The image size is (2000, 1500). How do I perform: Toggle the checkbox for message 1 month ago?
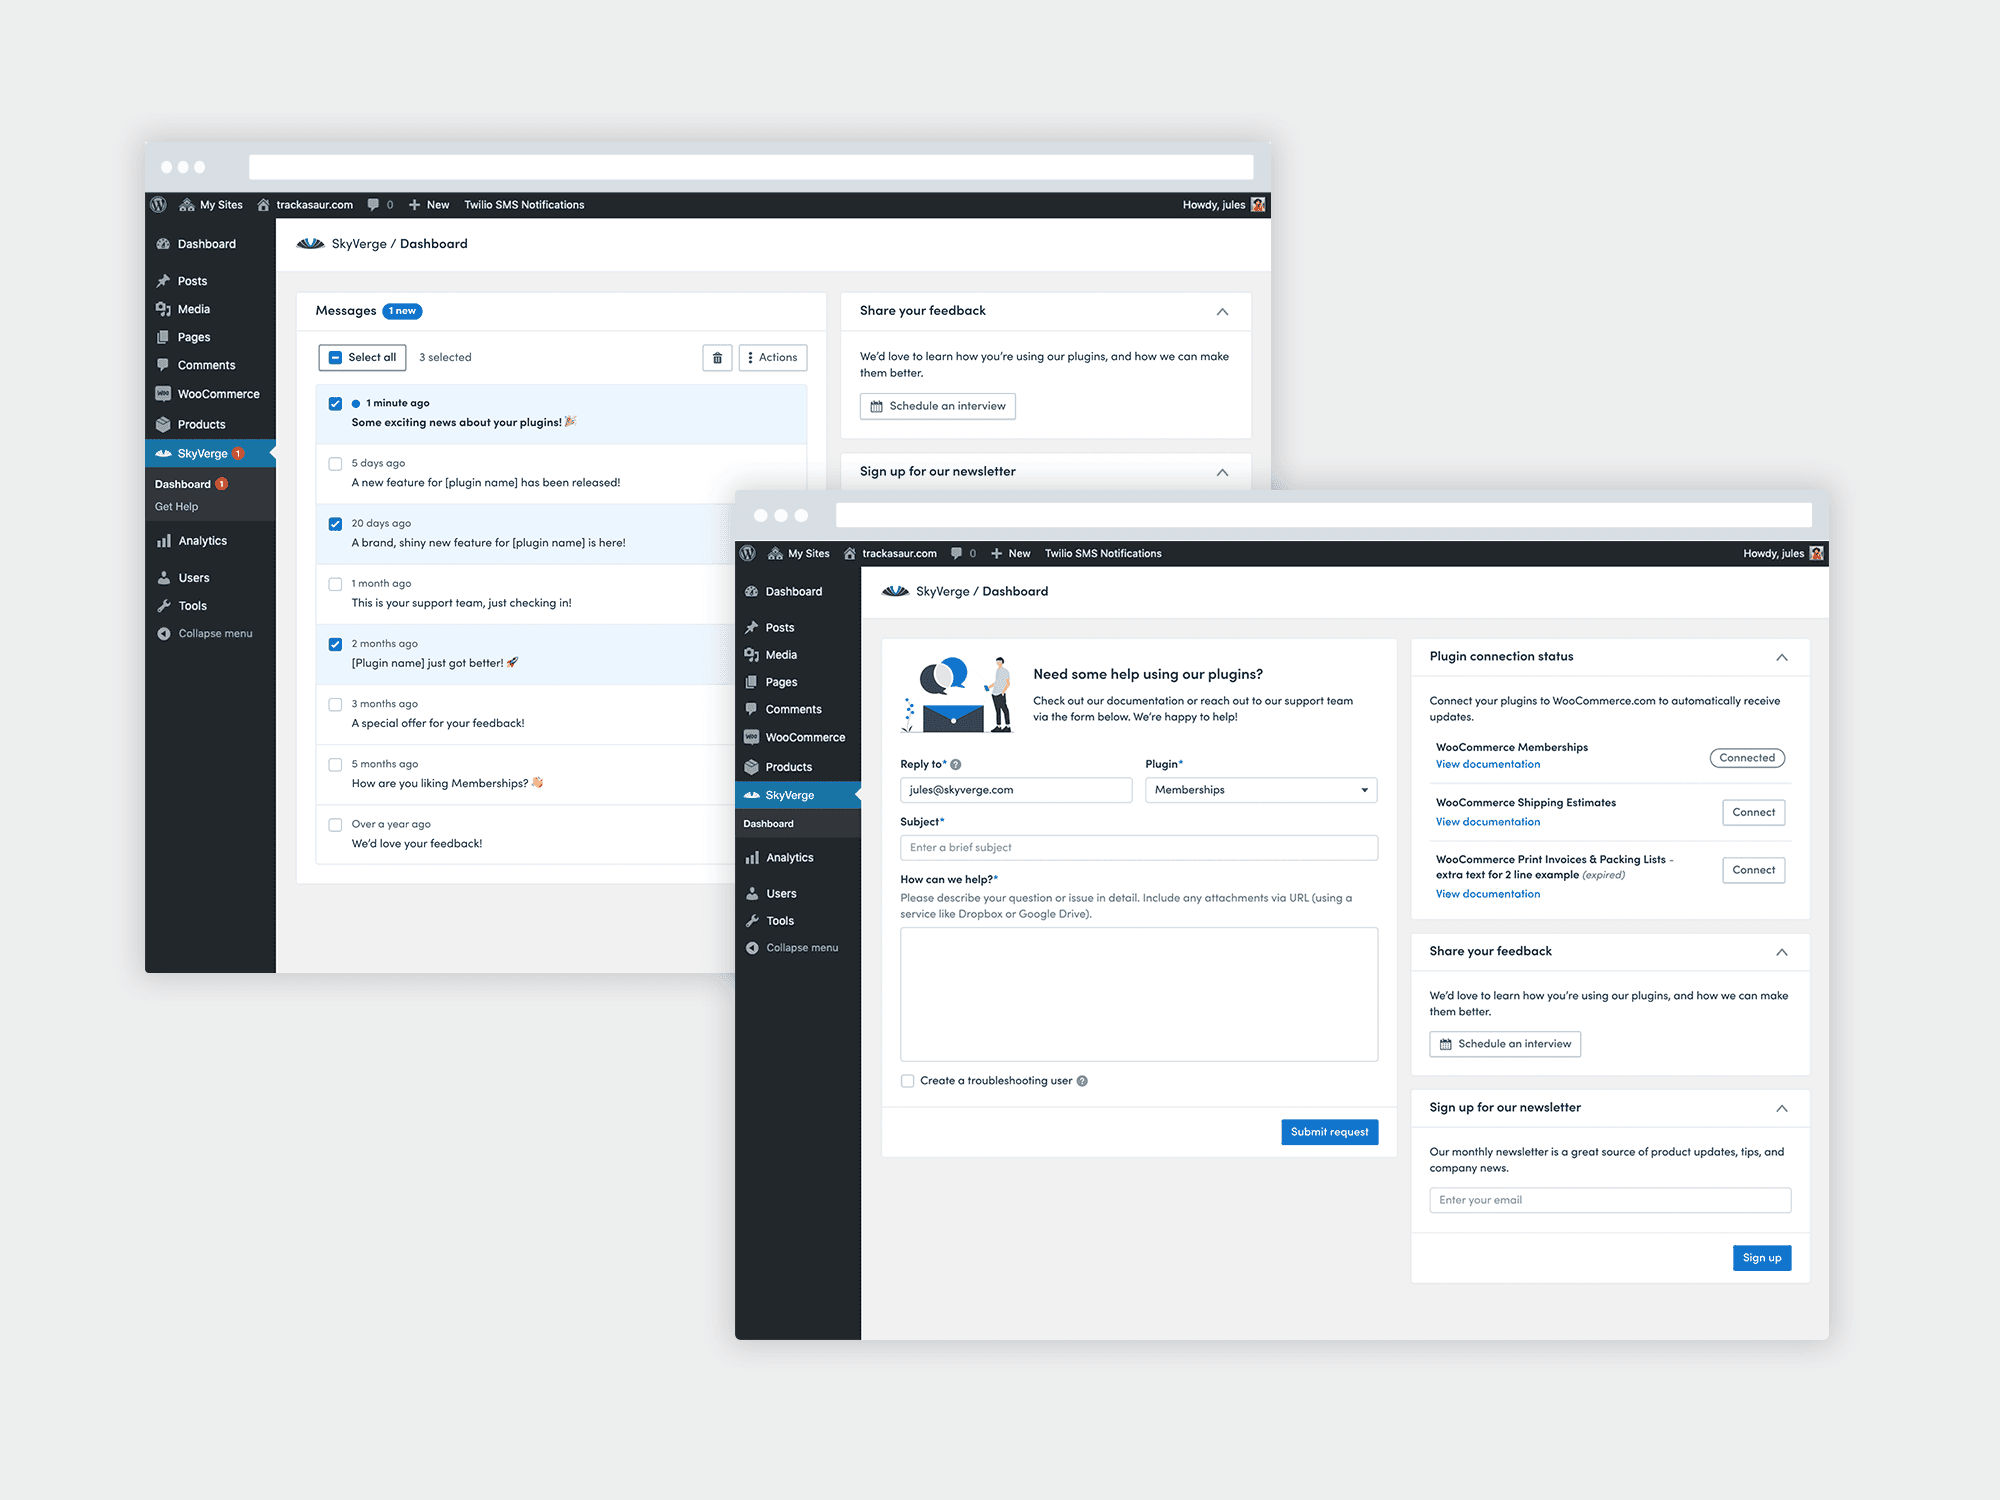(x=334, y=583)
